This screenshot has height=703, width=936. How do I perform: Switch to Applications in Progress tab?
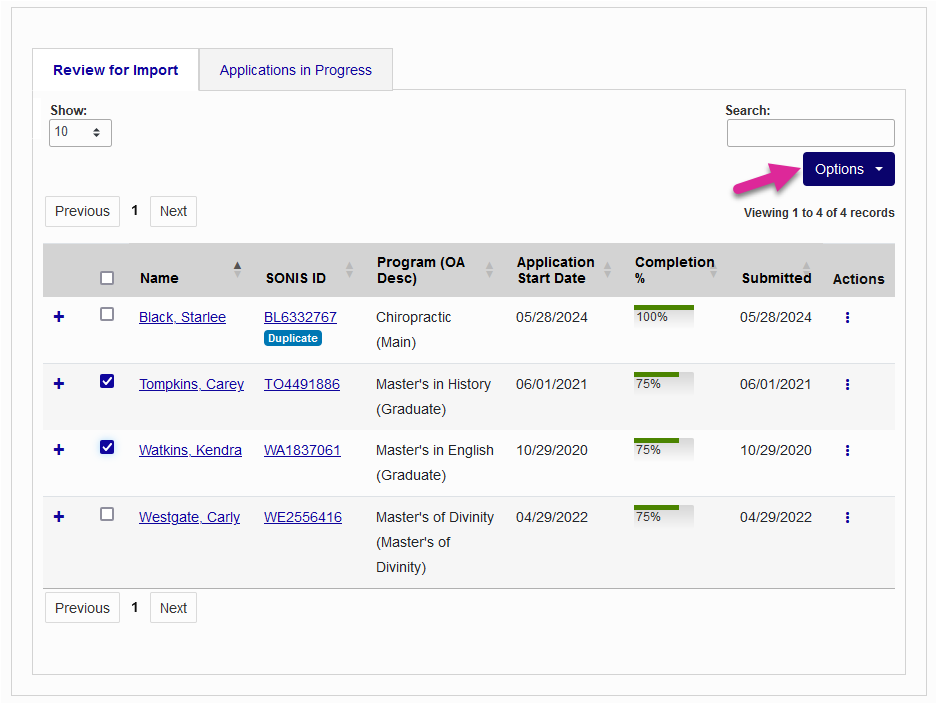coord(295,70)
